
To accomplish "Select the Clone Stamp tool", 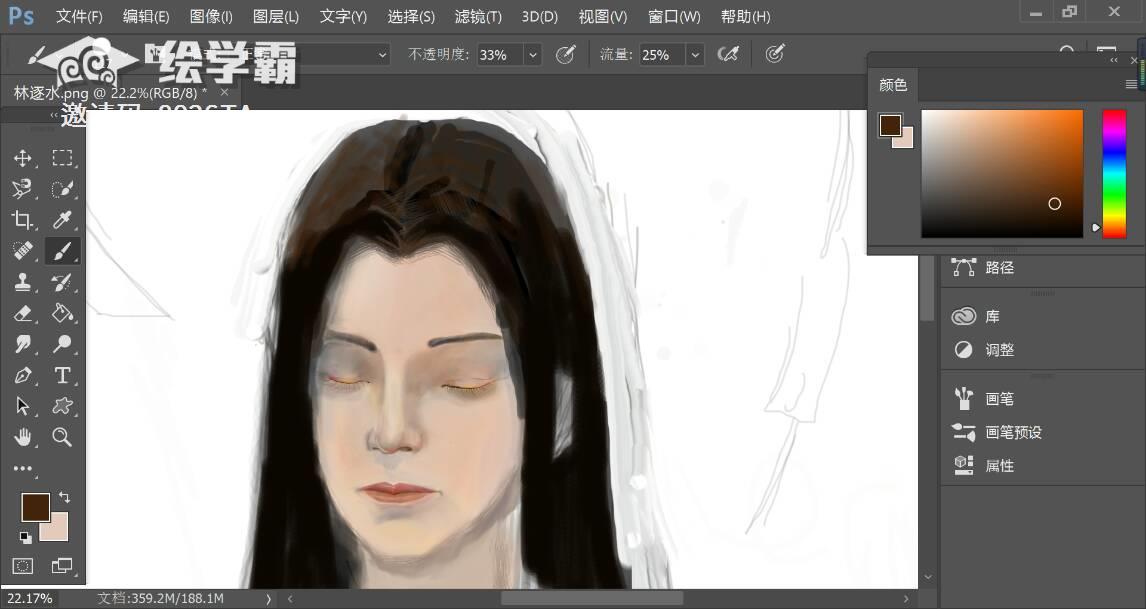I will pos(23,282).
